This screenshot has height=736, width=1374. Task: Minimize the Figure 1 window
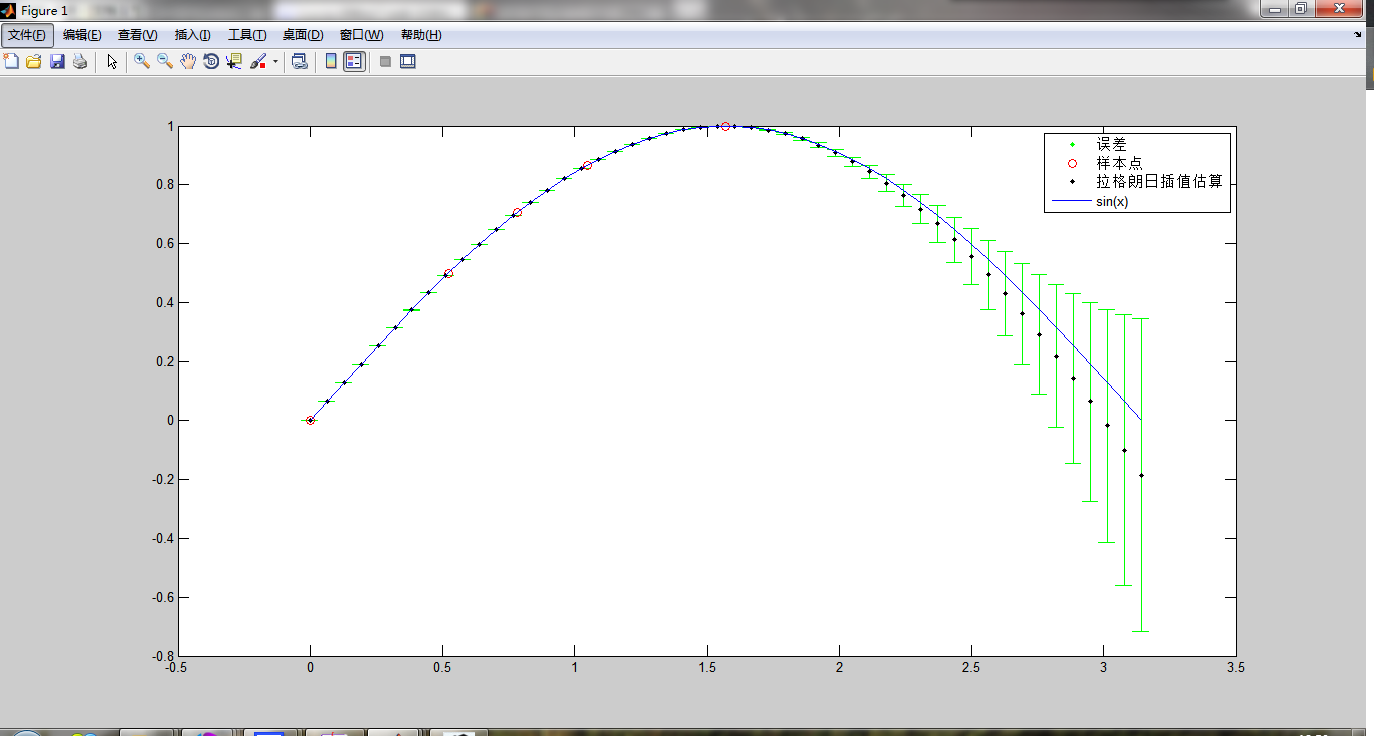(1273, 9)
